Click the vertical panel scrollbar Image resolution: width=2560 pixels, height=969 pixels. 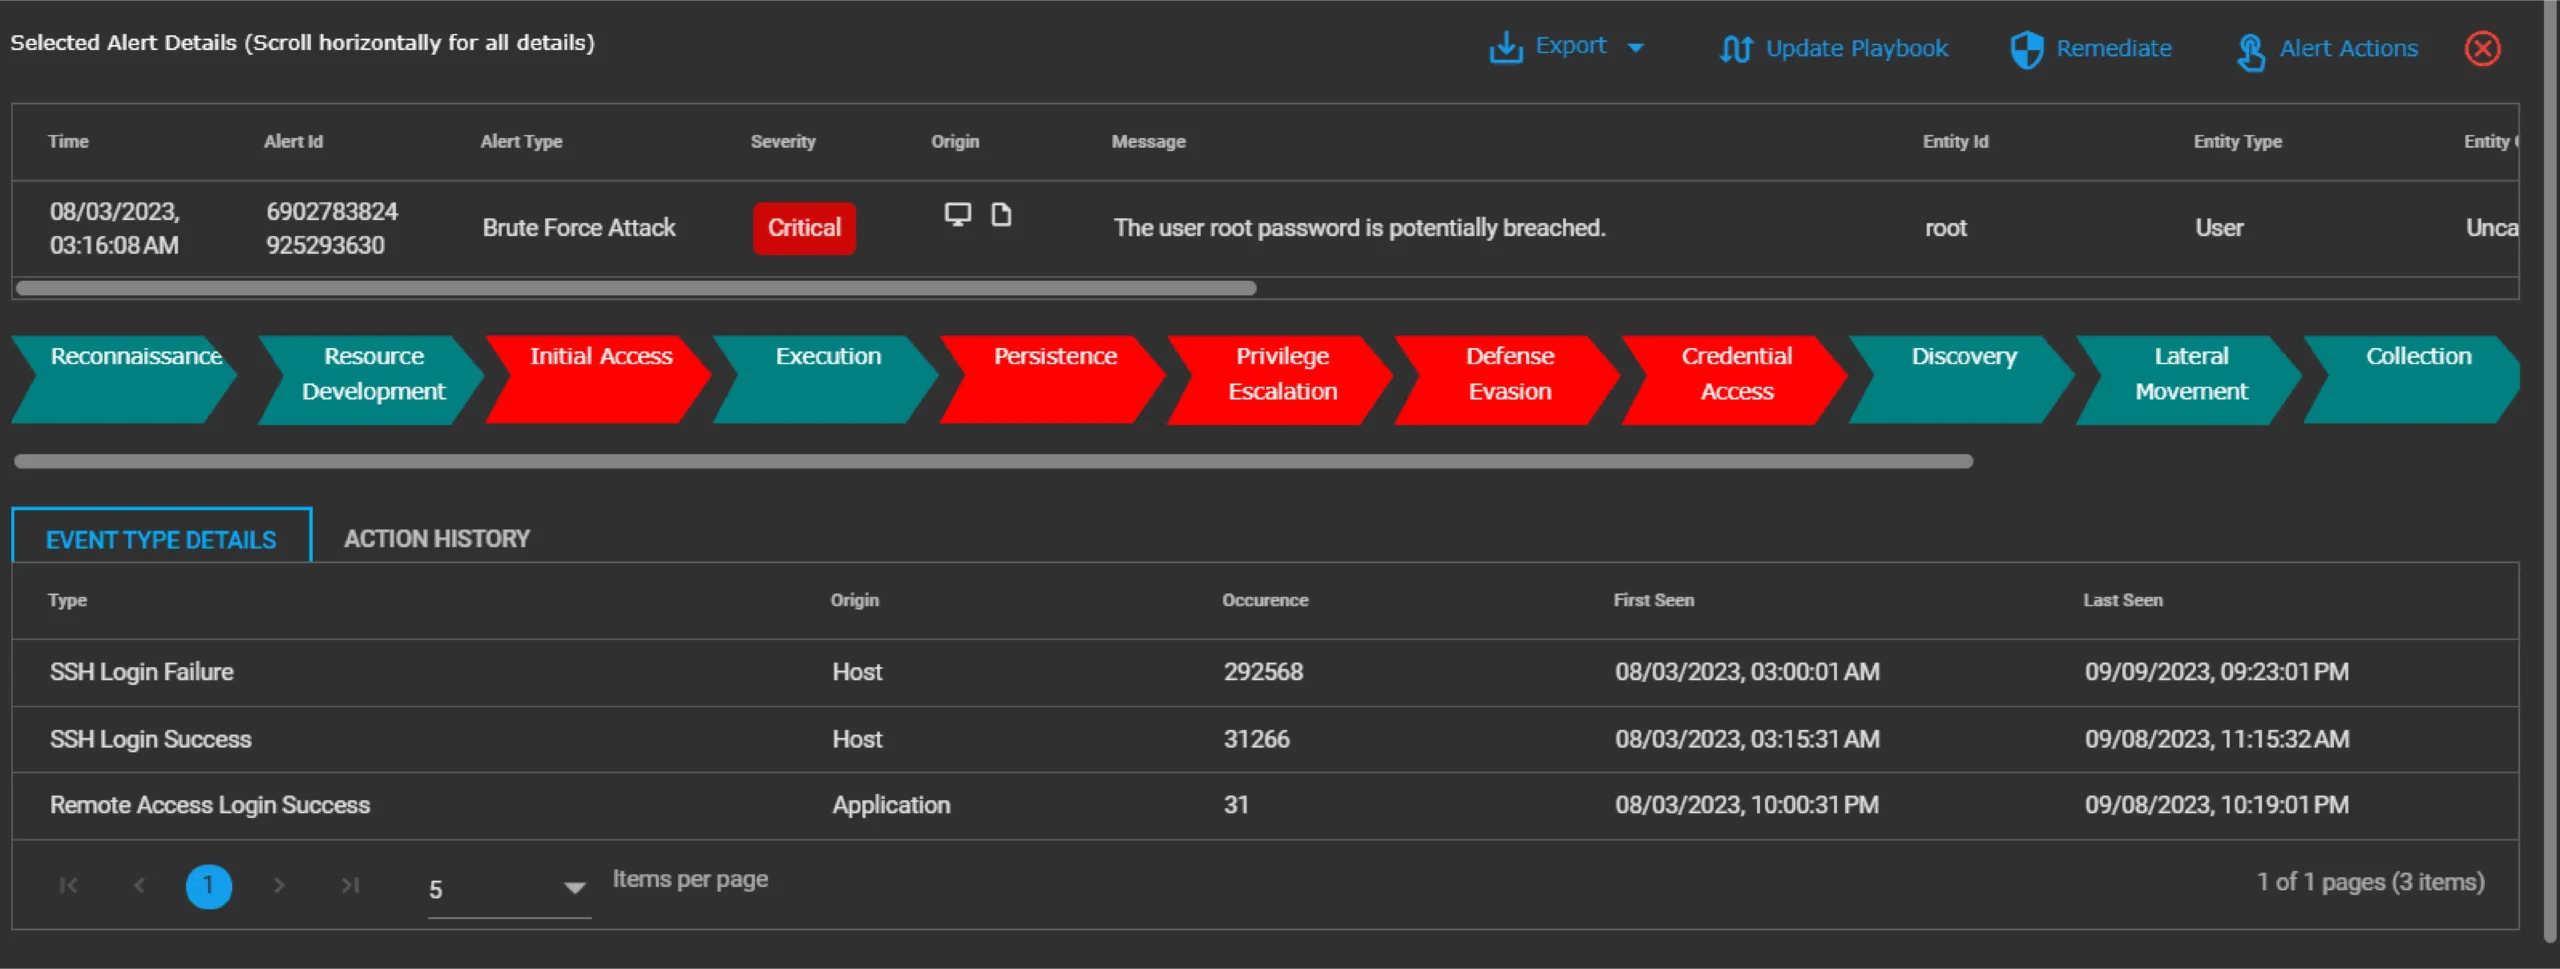click(x=2550, y=470)
